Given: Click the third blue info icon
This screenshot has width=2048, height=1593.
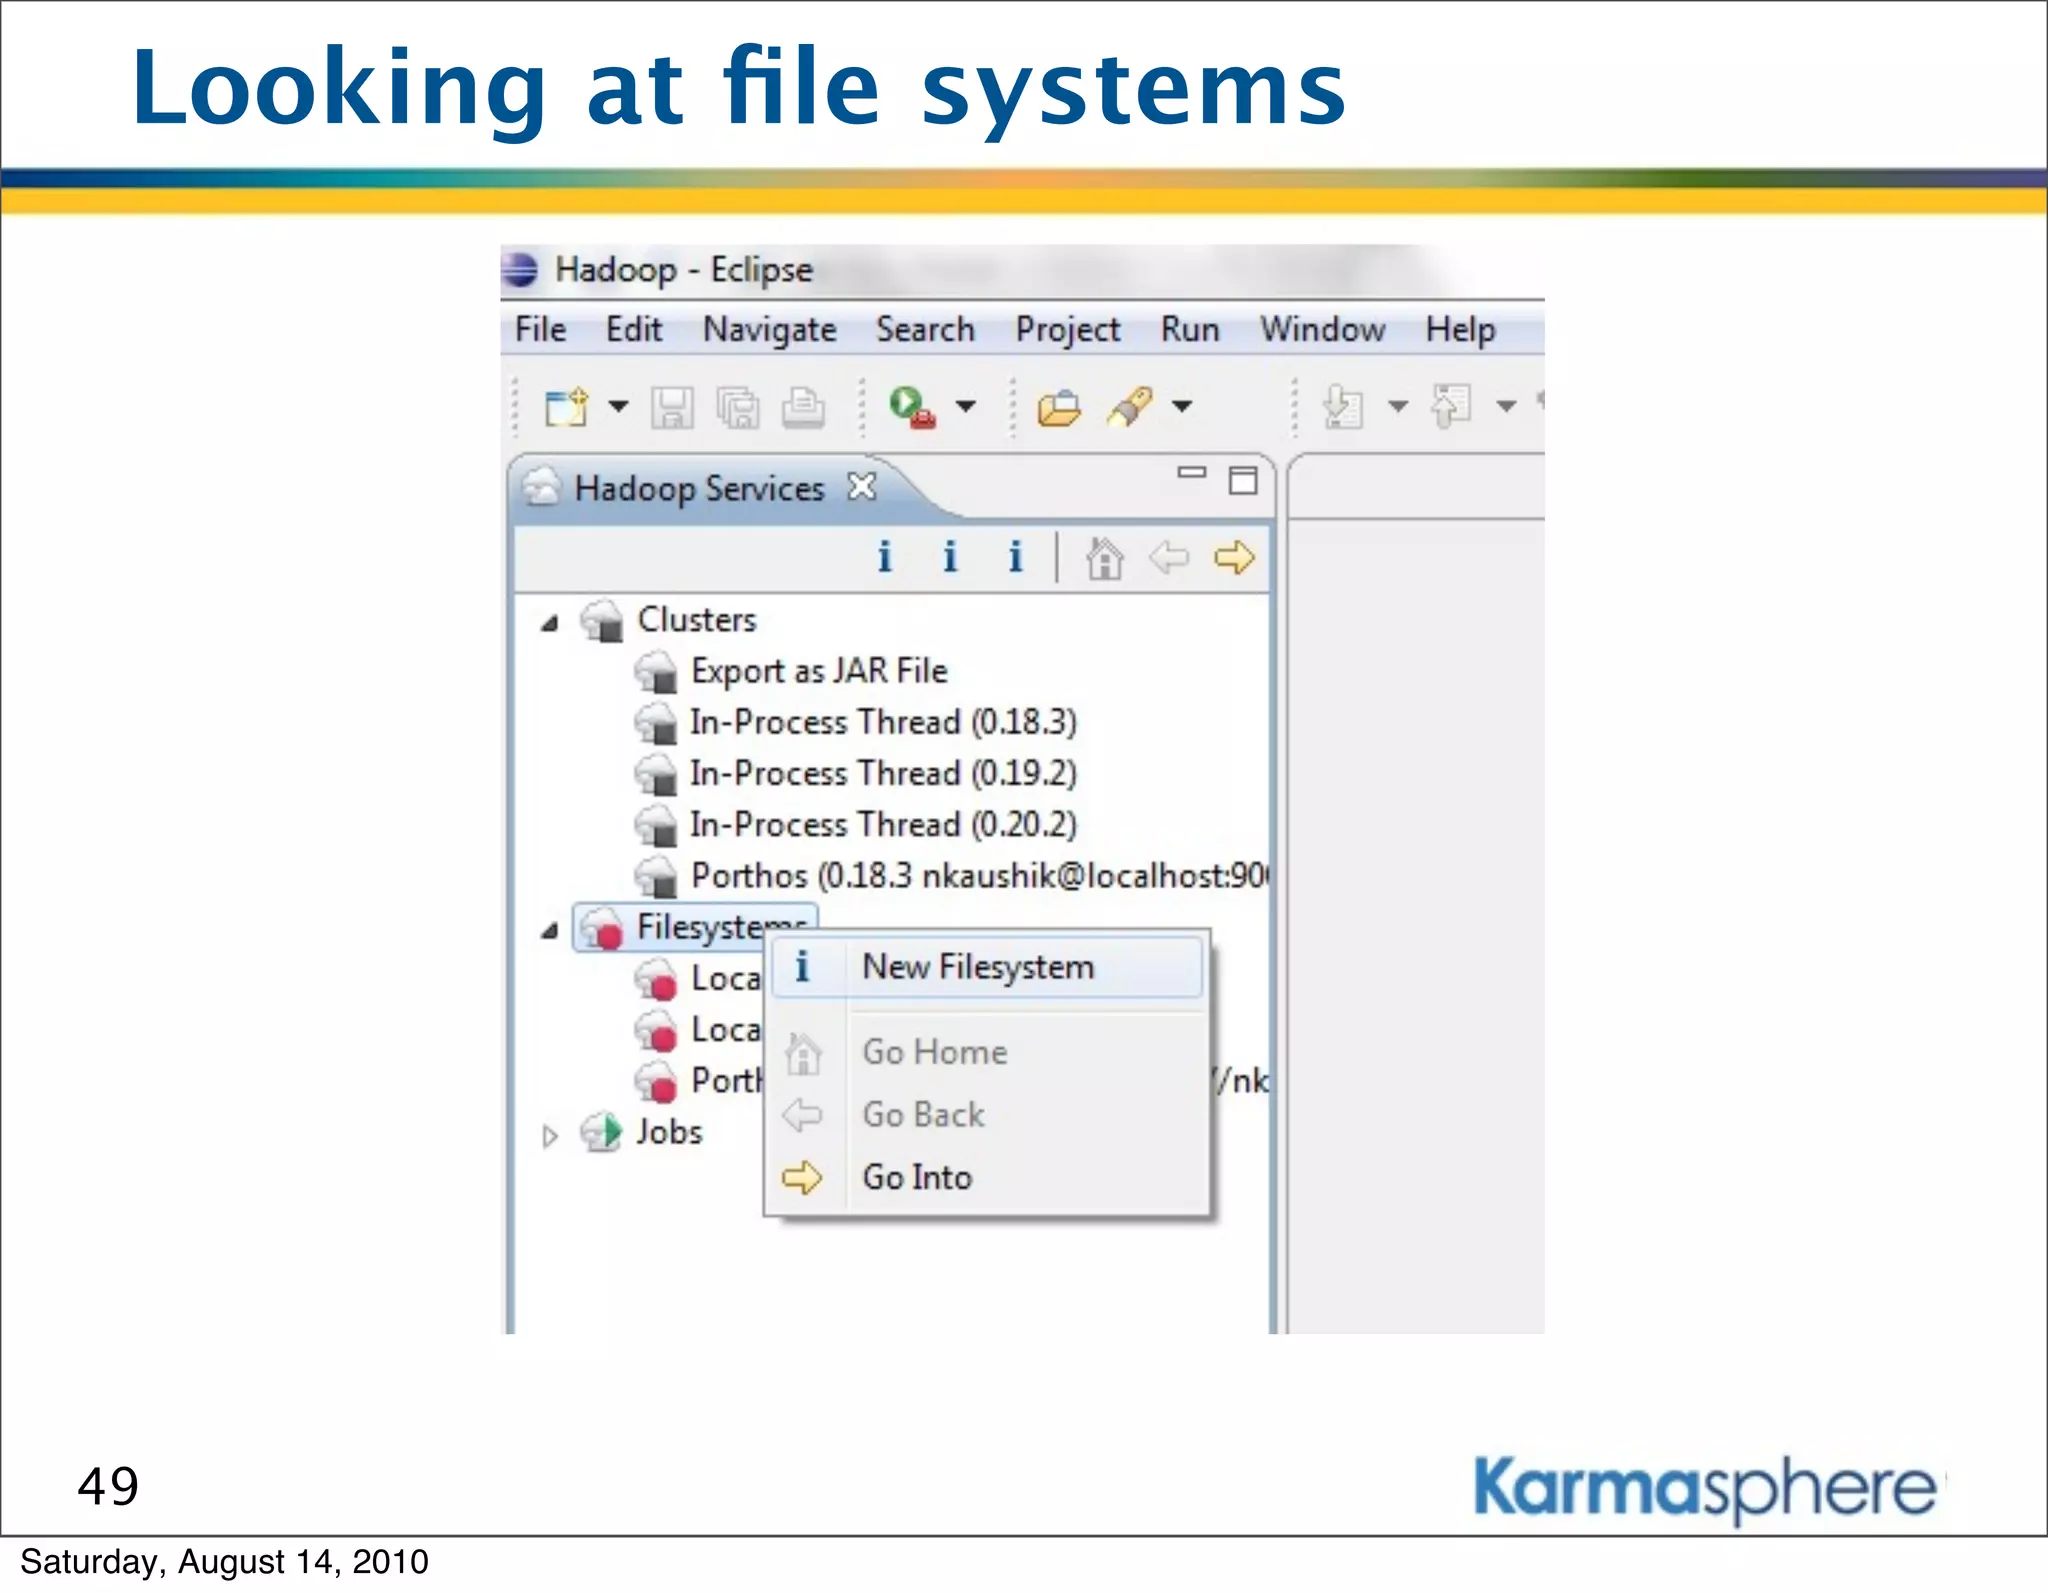Looking at the screenshot, I should pyautogui.click(x=1016, y=557).
